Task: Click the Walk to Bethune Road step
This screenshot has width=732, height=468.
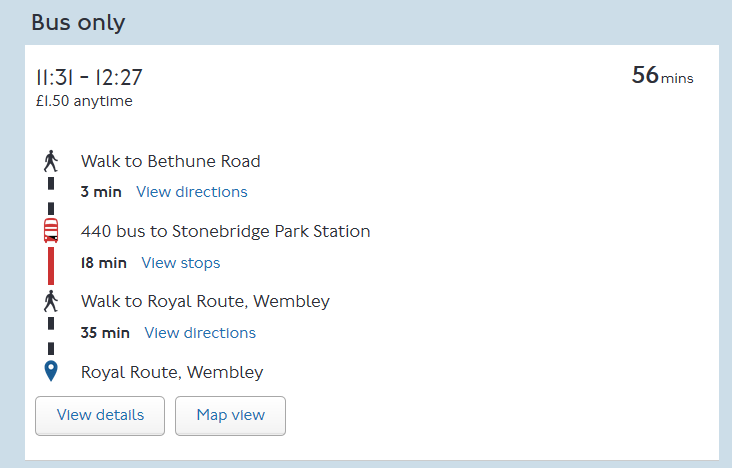Action: coord(170,161)
